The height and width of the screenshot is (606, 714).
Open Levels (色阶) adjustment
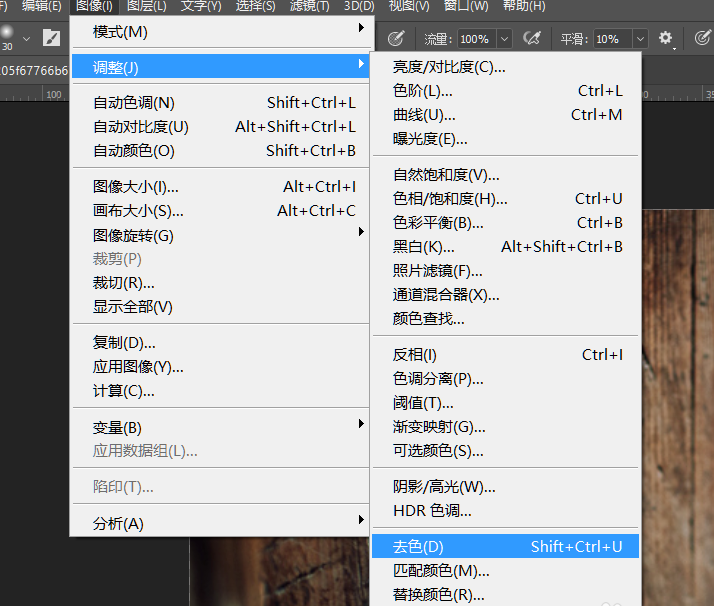pos(505,91)
